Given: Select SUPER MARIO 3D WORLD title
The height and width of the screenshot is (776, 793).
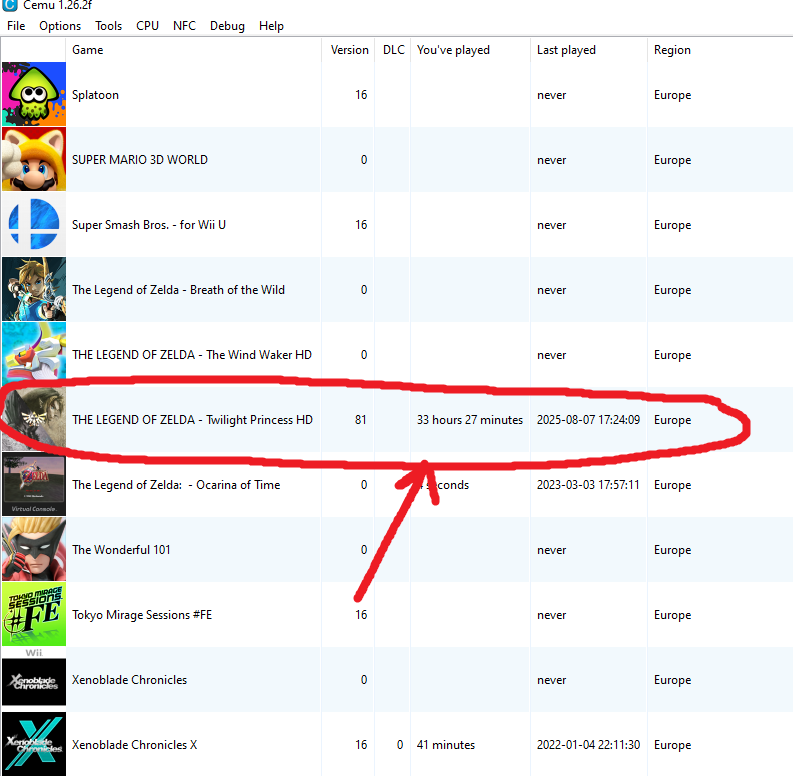Looking at the screenshot, I should click(x=140, y=160).
